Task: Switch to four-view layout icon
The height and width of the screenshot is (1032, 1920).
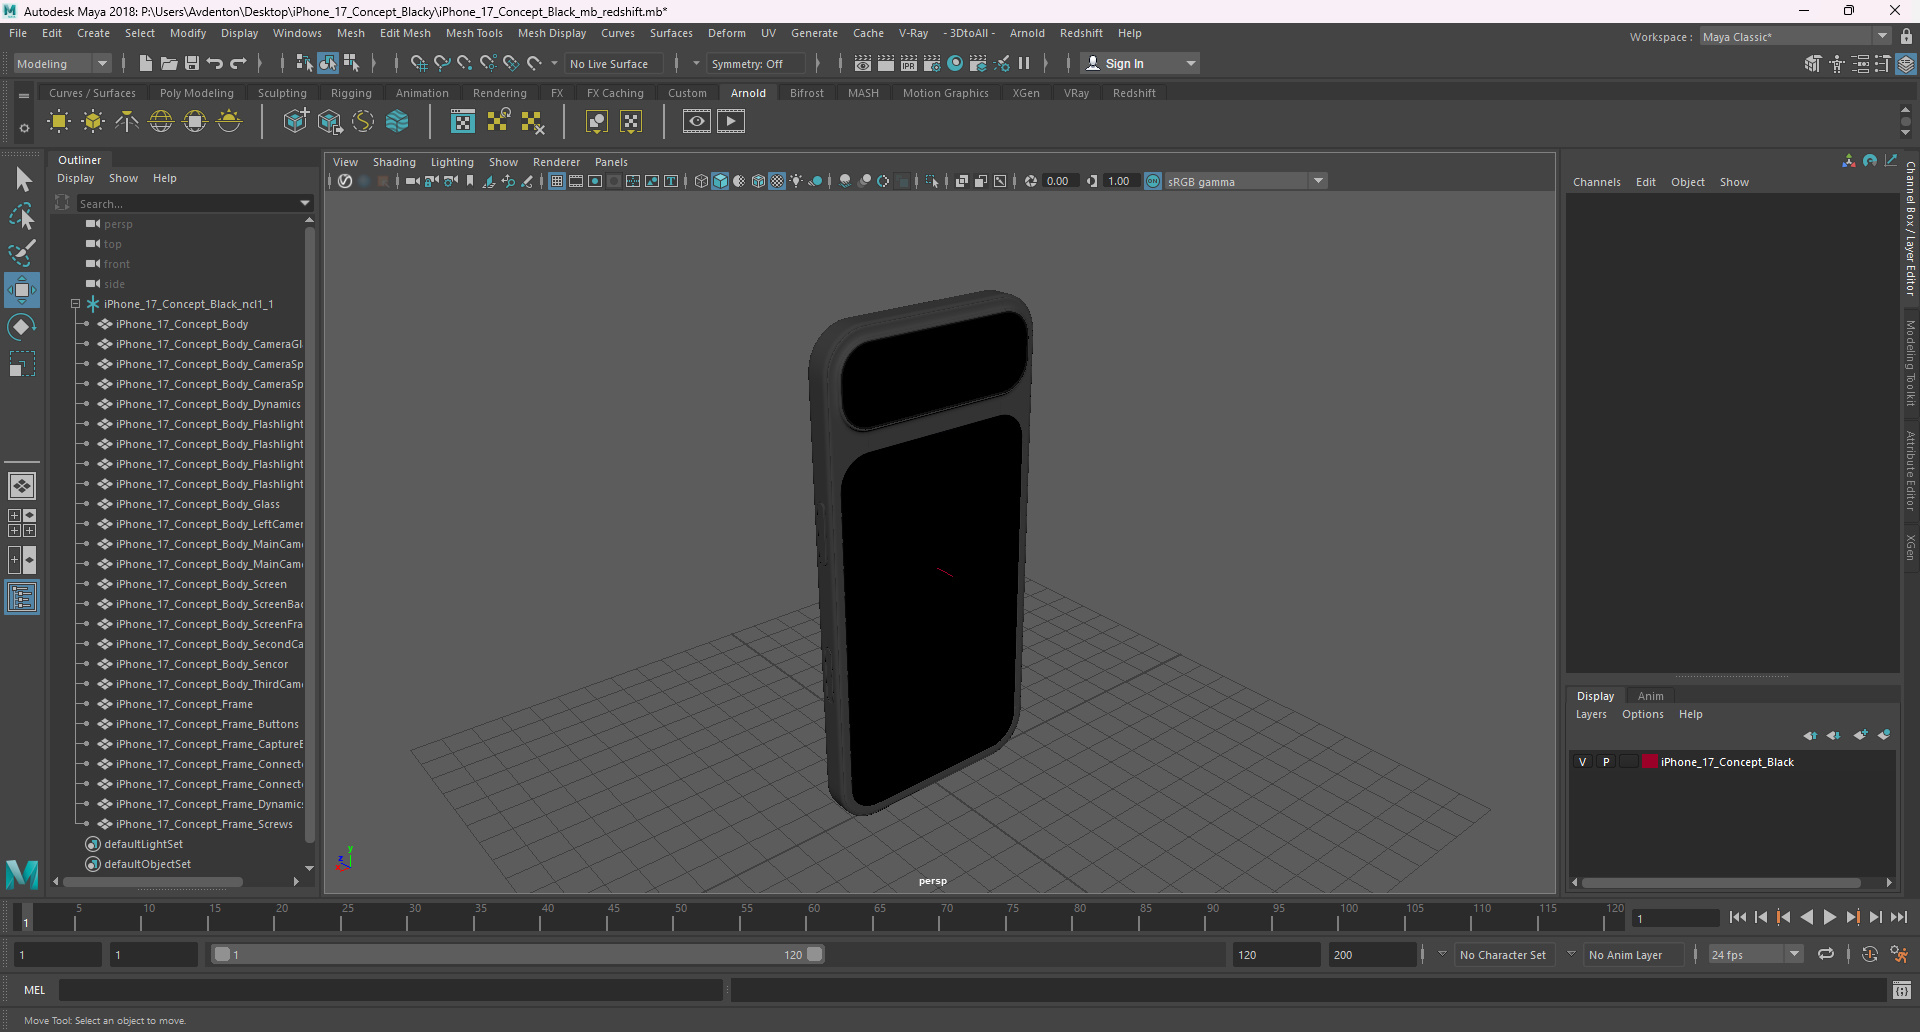Action: click(22, 523)
